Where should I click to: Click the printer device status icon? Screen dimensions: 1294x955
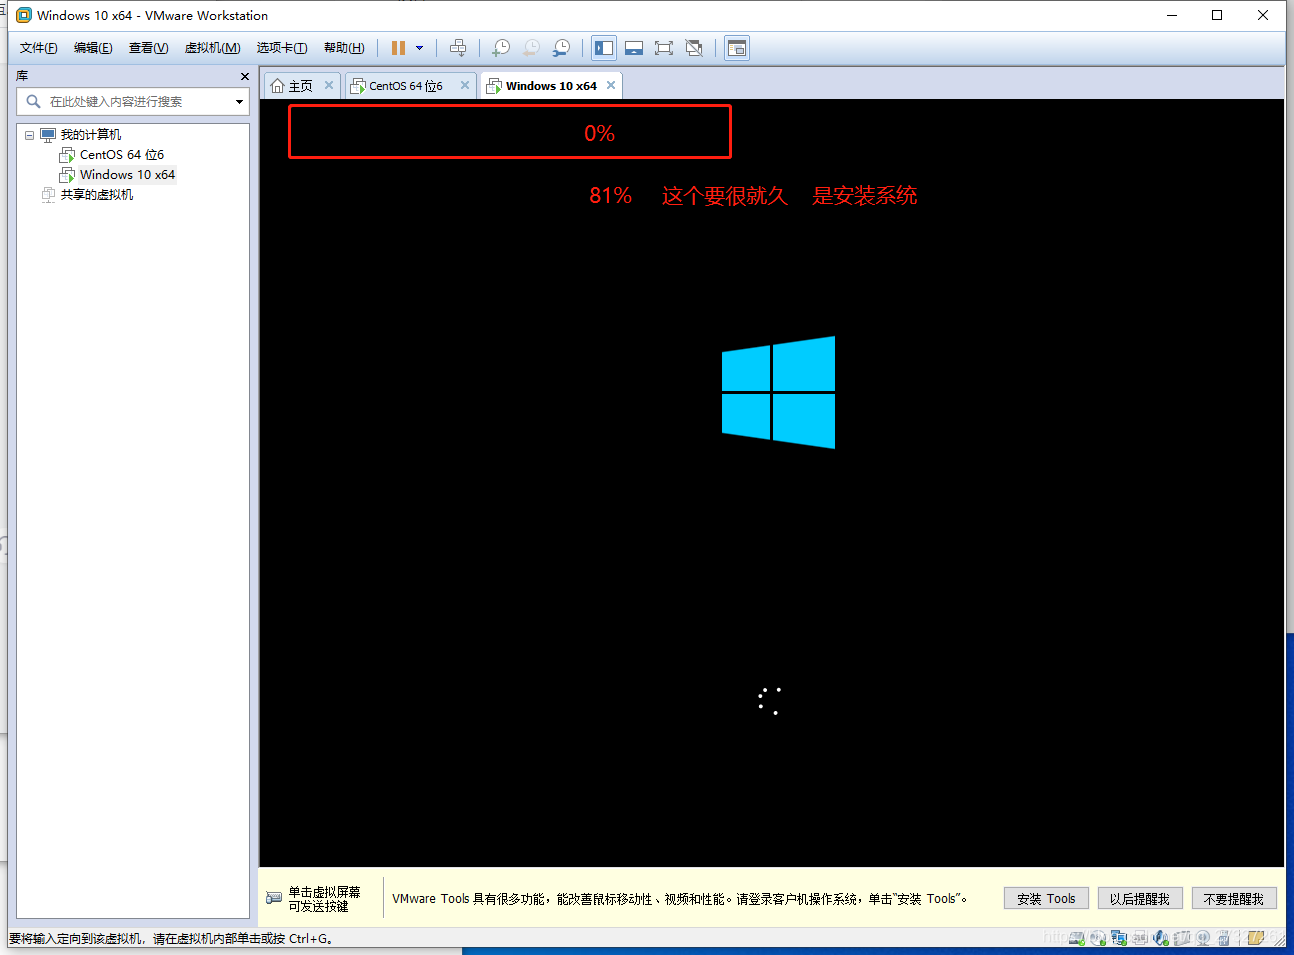point(1140,938)
